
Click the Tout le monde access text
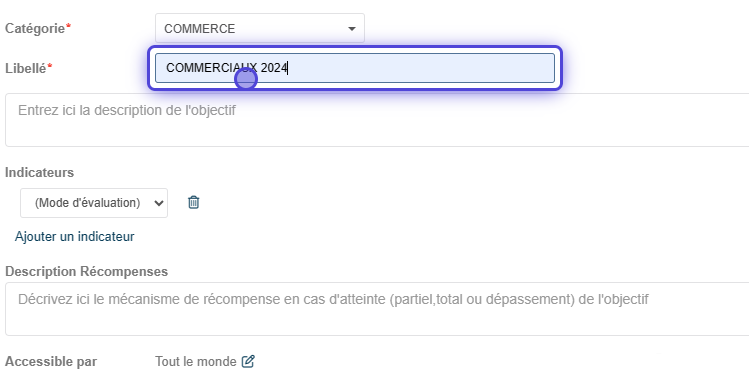tap(195, 362)
